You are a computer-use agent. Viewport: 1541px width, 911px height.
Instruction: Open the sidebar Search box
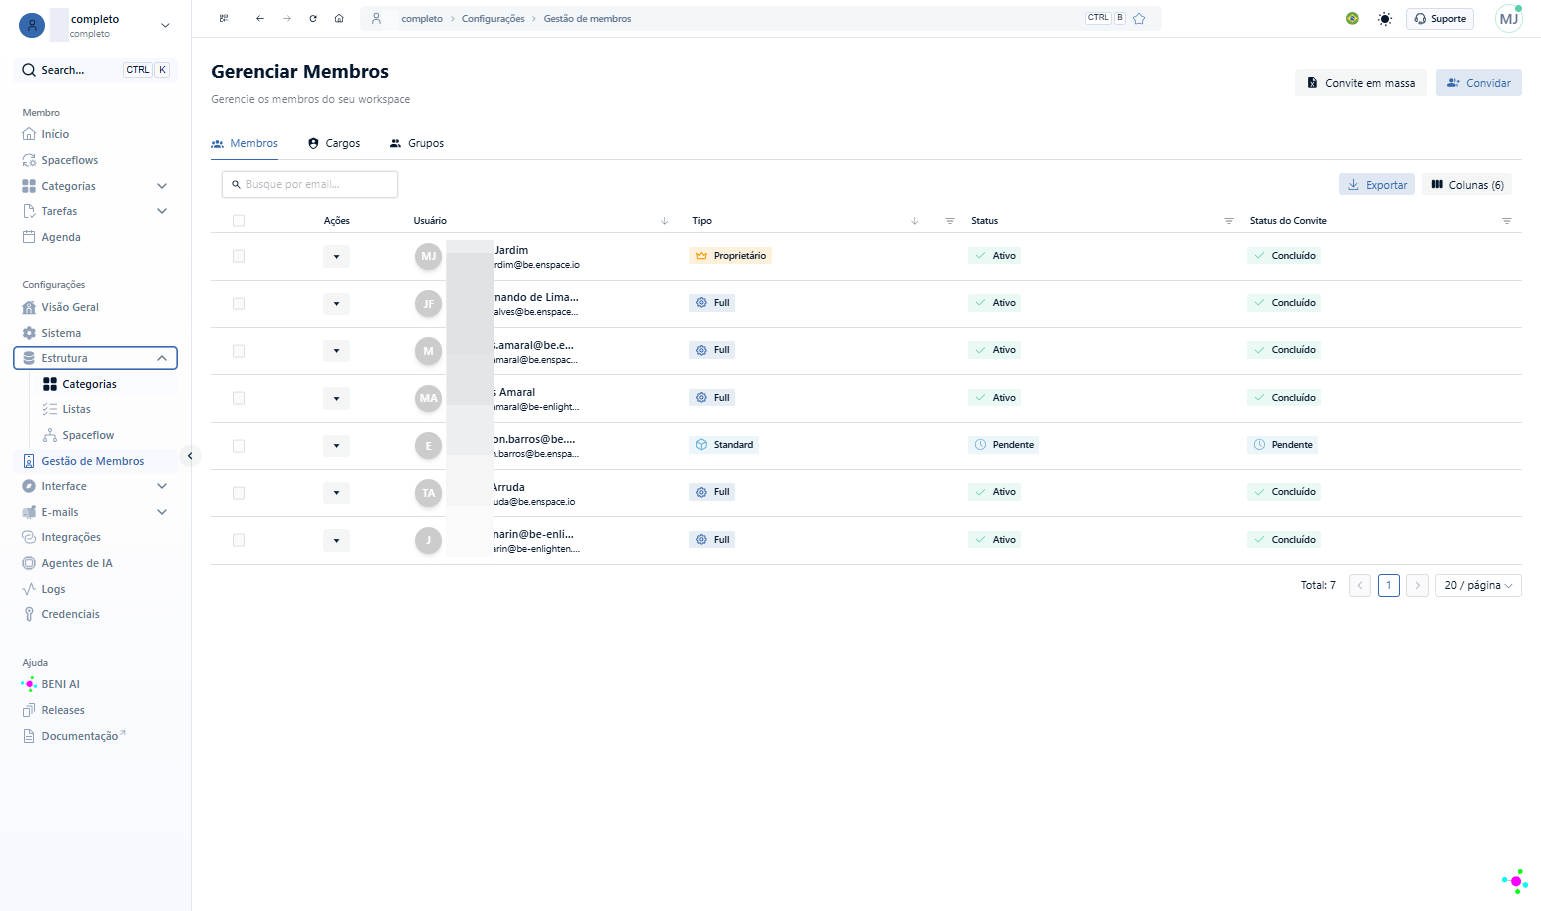95,70
